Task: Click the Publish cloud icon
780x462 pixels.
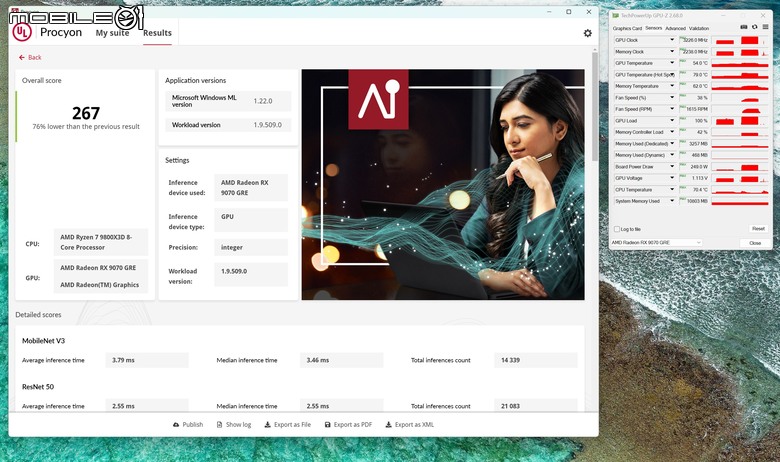Action: pos(176,425)
